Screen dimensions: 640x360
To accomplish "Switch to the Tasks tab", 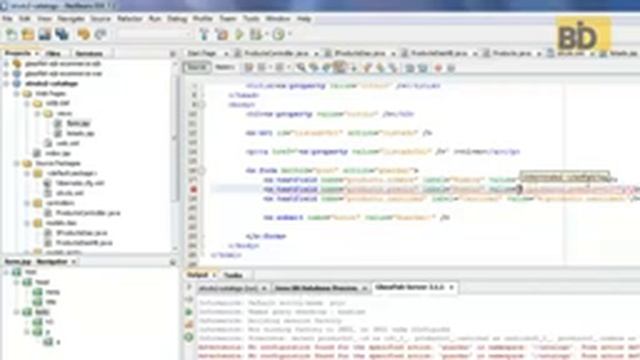I will [233, 276].
